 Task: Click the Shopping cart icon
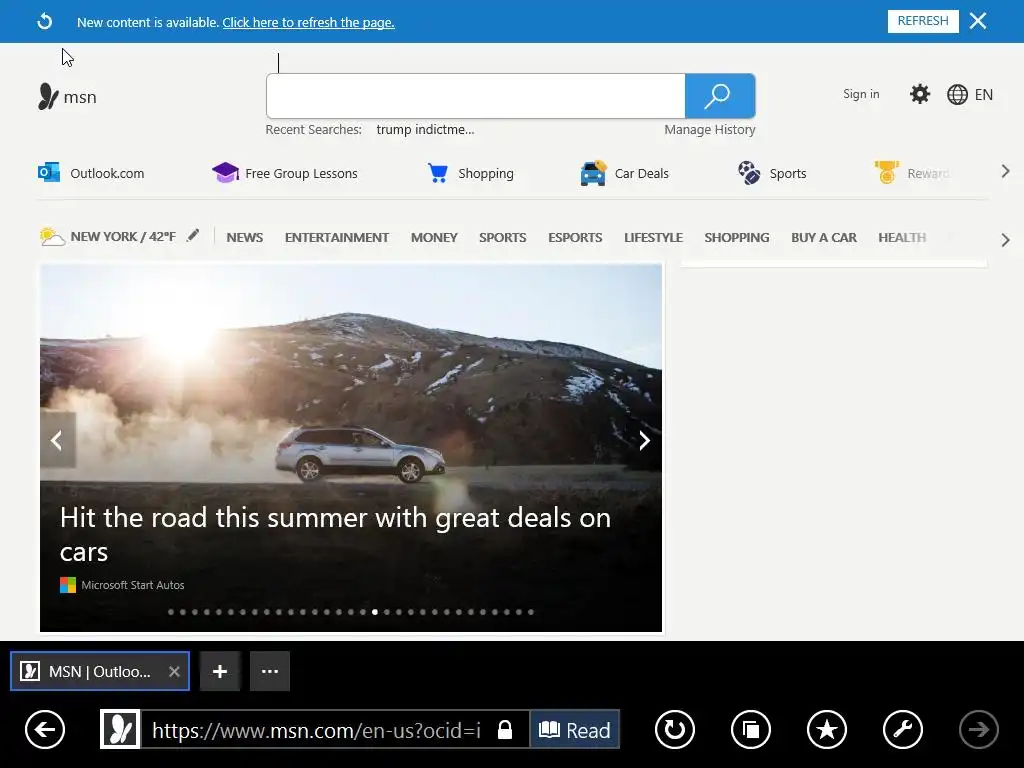438,172
